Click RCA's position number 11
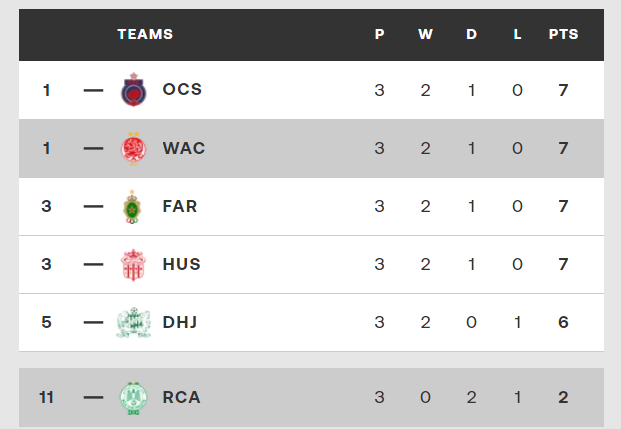This screenshot has height=429, width=621. pos(46,397)
